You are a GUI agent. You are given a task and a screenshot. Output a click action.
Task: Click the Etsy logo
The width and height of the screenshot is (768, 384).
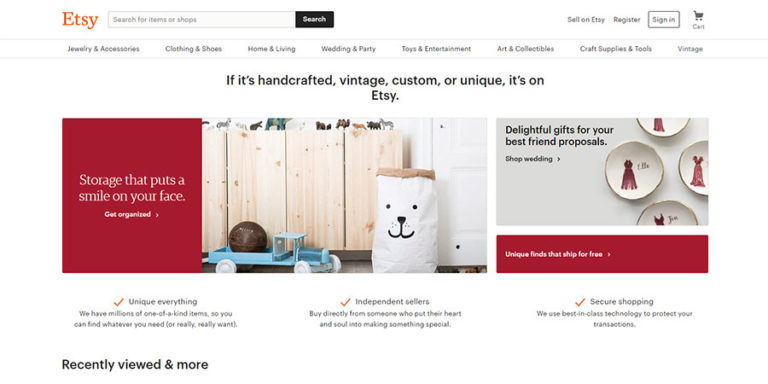tap(80, 20)
